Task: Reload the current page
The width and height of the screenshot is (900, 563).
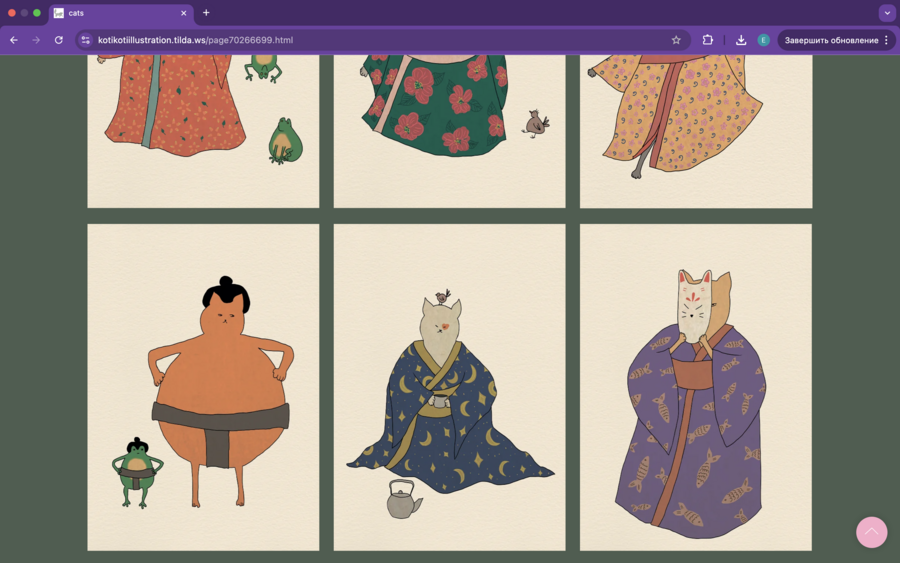Action: coord(59,40)
